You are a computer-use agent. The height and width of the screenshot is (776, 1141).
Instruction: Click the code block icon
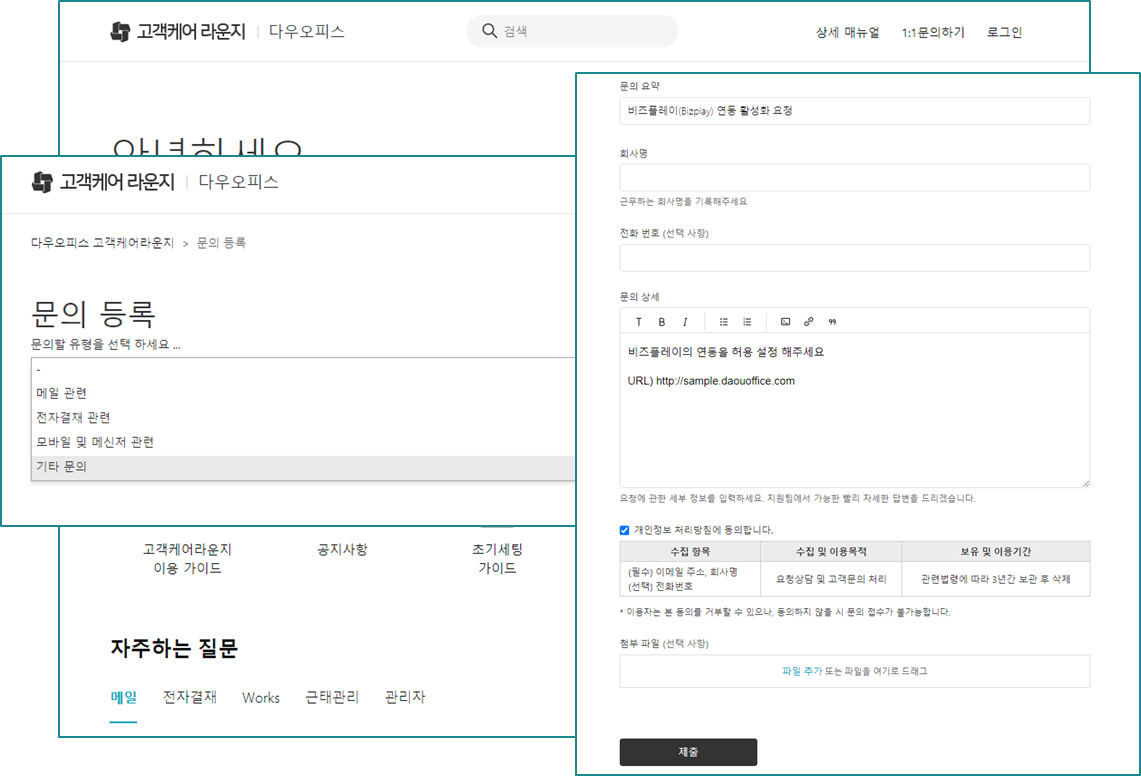[785, 322]
